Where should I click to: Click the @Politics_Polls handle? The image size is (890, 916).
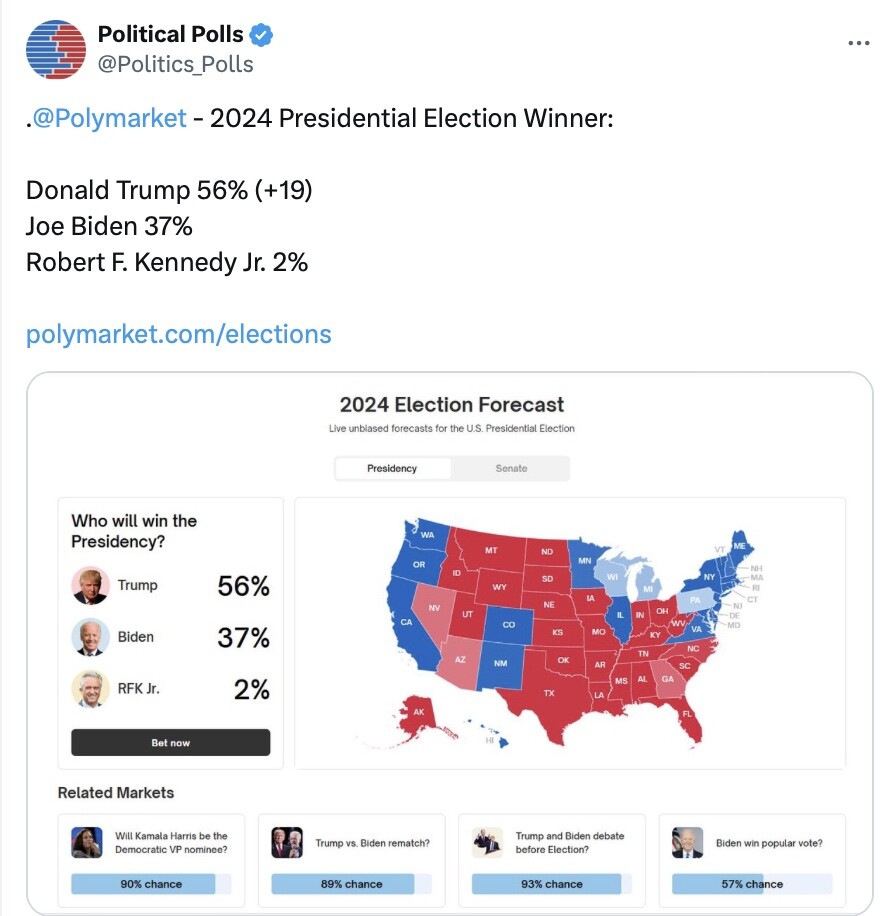point(175,64)
